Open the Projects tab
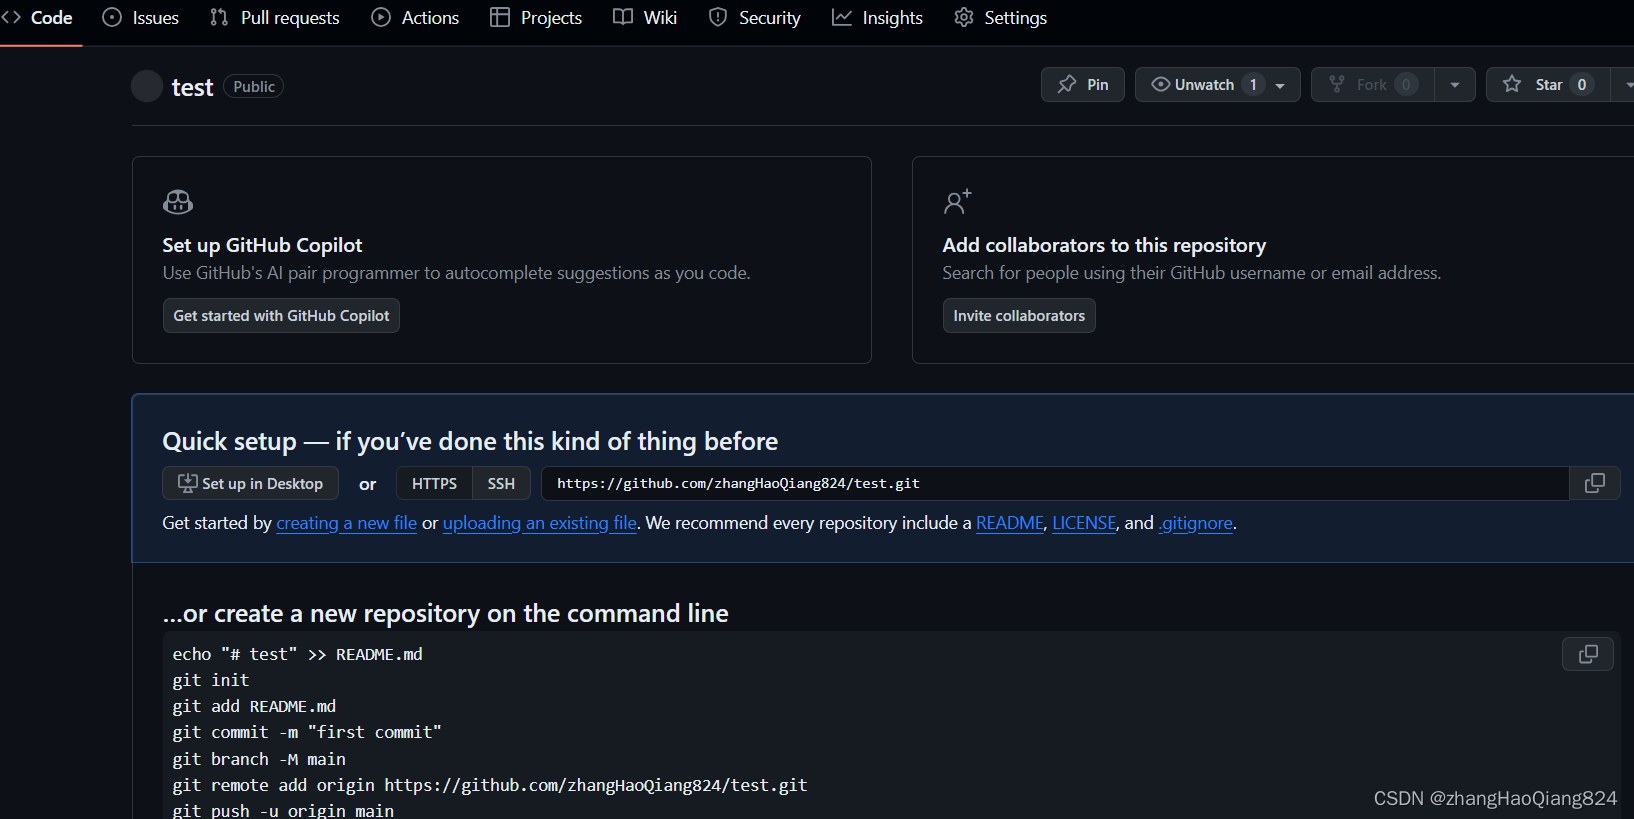Image resolution: width=1634 pixels, height=819 pixels. point(536,18)
